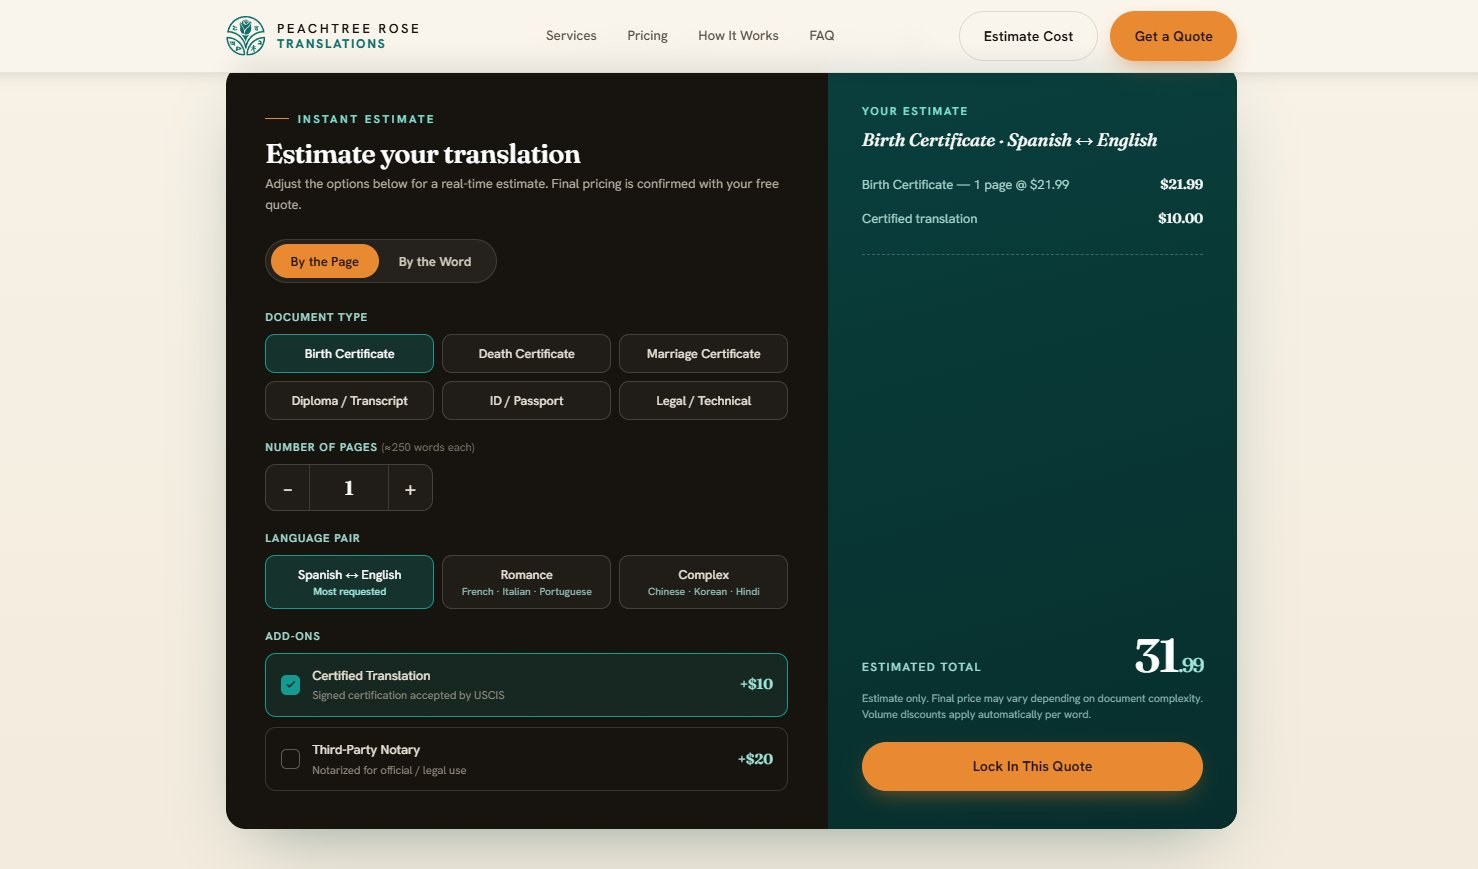The image size is (1478, 869).
Task: Open the Services nav link
Action: (x=571, y=36)
